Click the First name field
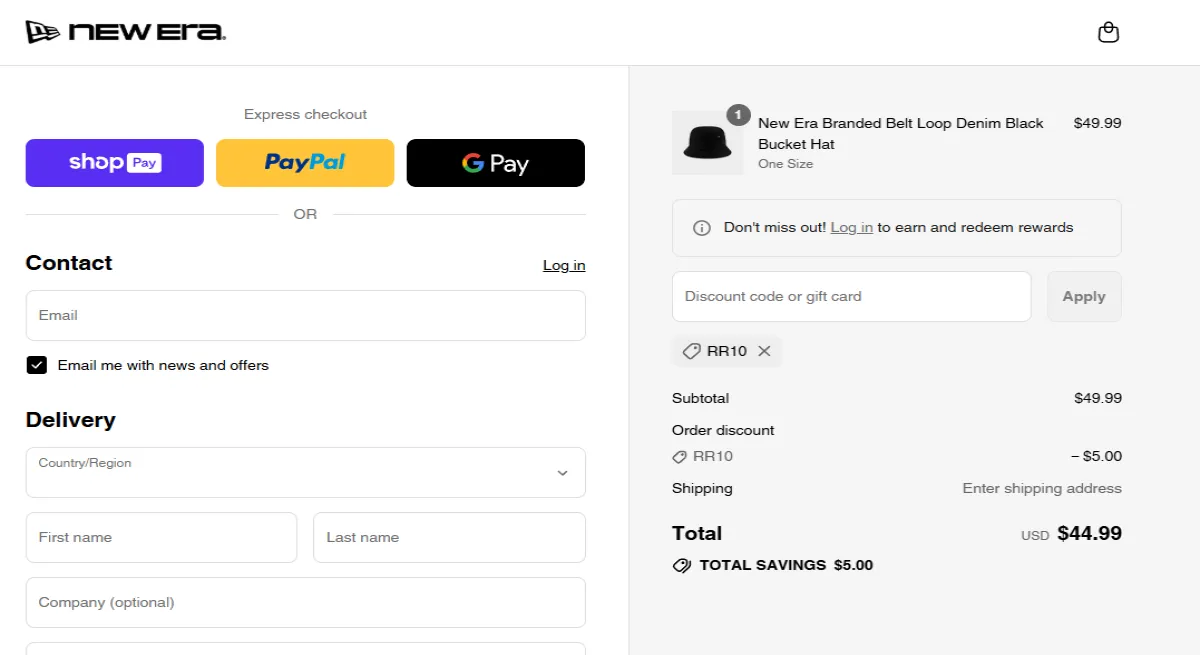Image resolution: width=1200 pixels, height=655 pixels. pos(162,538)
